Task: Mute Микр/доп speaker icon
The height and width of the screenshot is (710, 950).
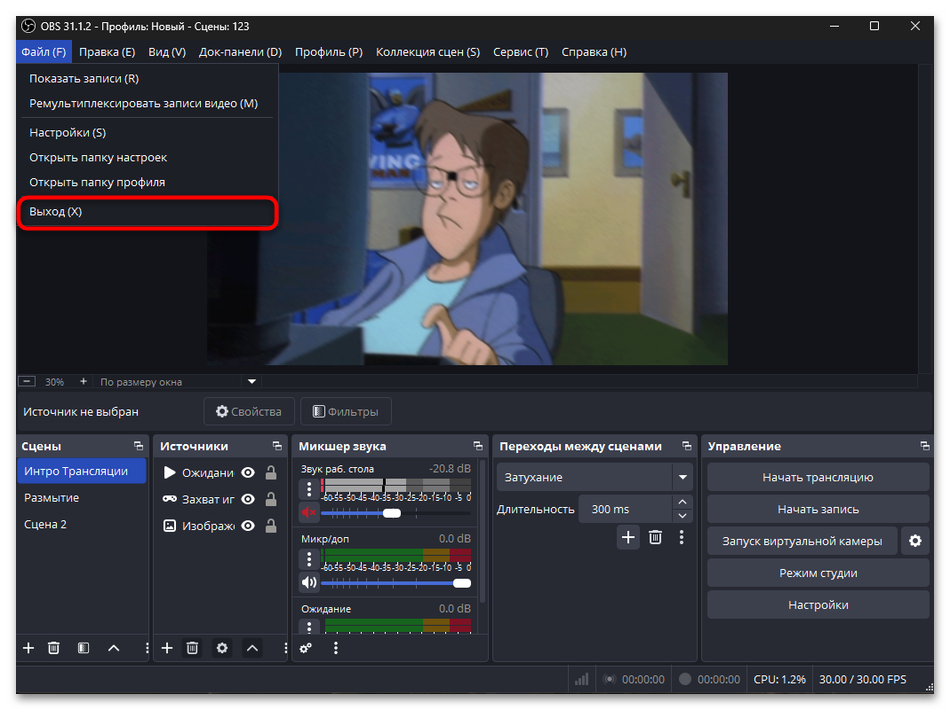Action: (x=309, y=583)
